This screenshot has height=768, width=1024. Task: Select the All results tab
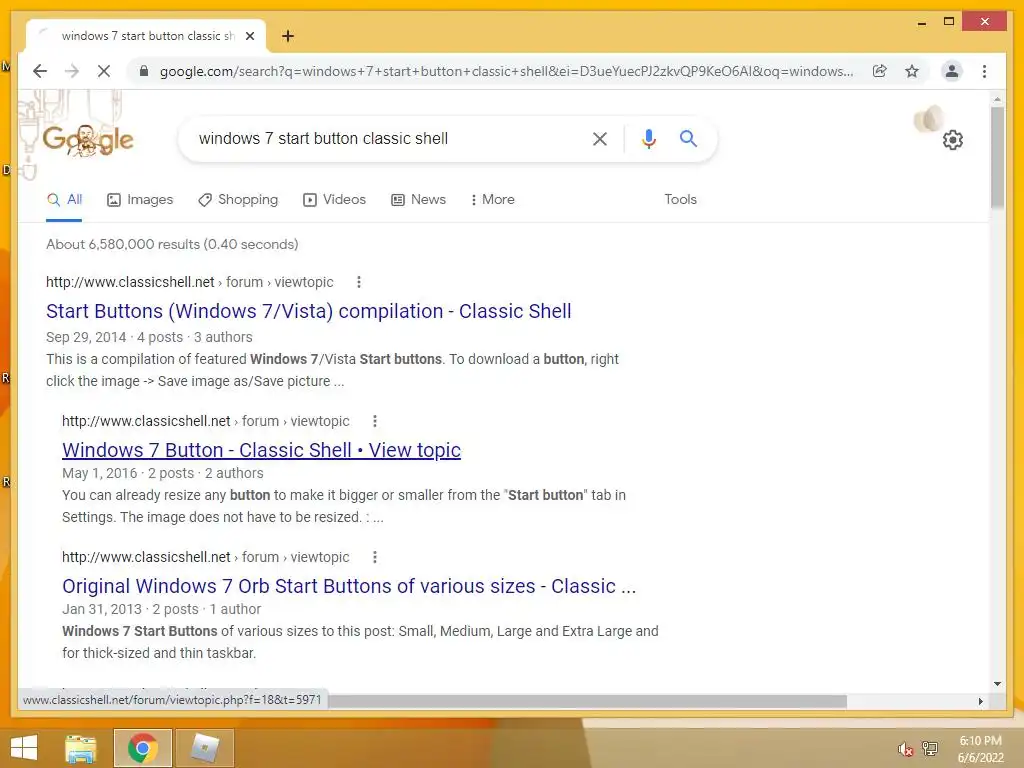tap(64, 200)
